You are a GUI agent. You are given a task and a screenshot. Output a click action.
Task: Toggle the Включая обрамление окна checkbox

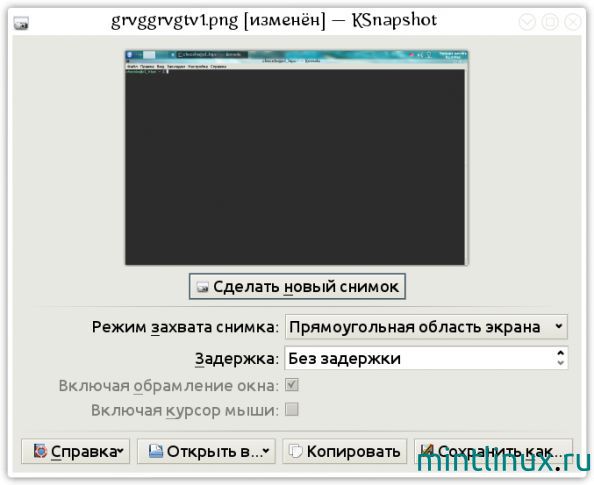pyautogui.click(x=292, y=385)
